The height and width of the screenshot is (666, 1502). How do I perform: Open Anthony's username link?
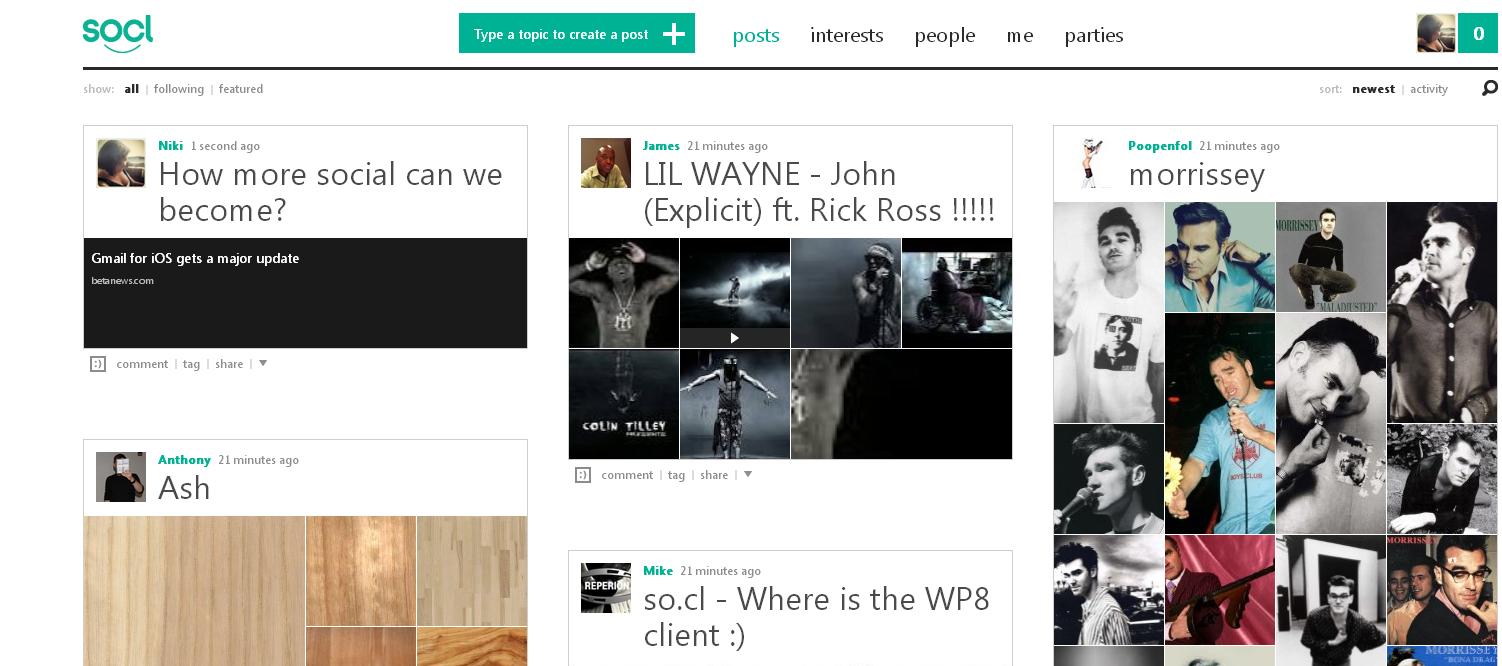(x=184, y=460)
